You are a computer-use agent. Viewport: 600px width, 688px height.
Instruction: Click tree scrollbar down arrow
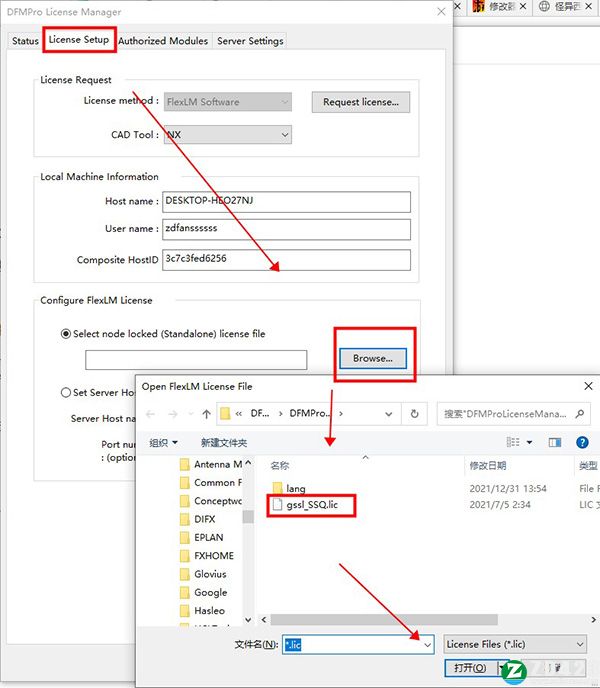[248, 620]
